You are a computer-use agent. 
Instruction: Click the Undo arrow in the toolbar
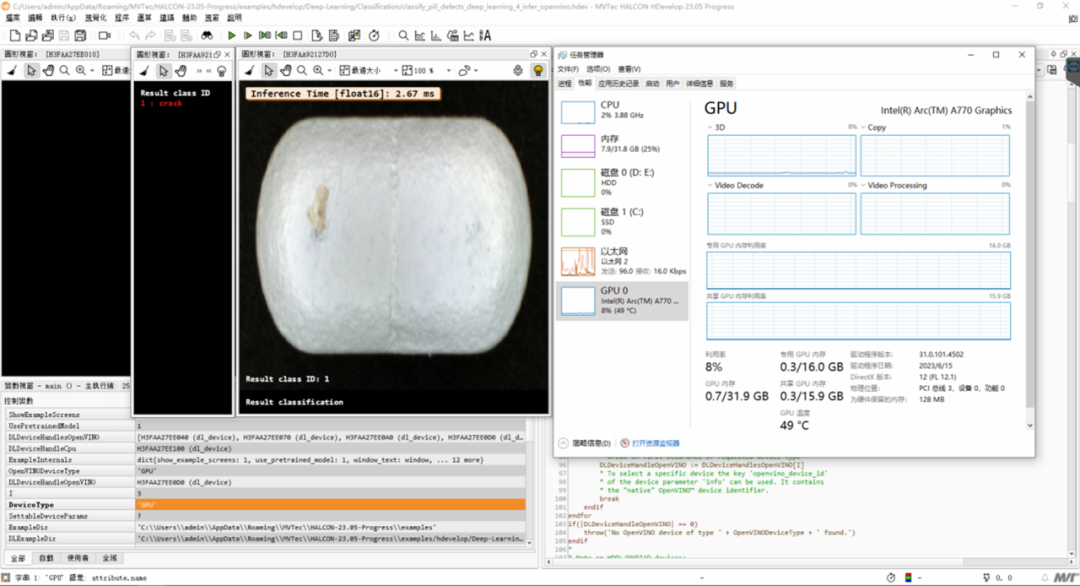pos(134,35)
